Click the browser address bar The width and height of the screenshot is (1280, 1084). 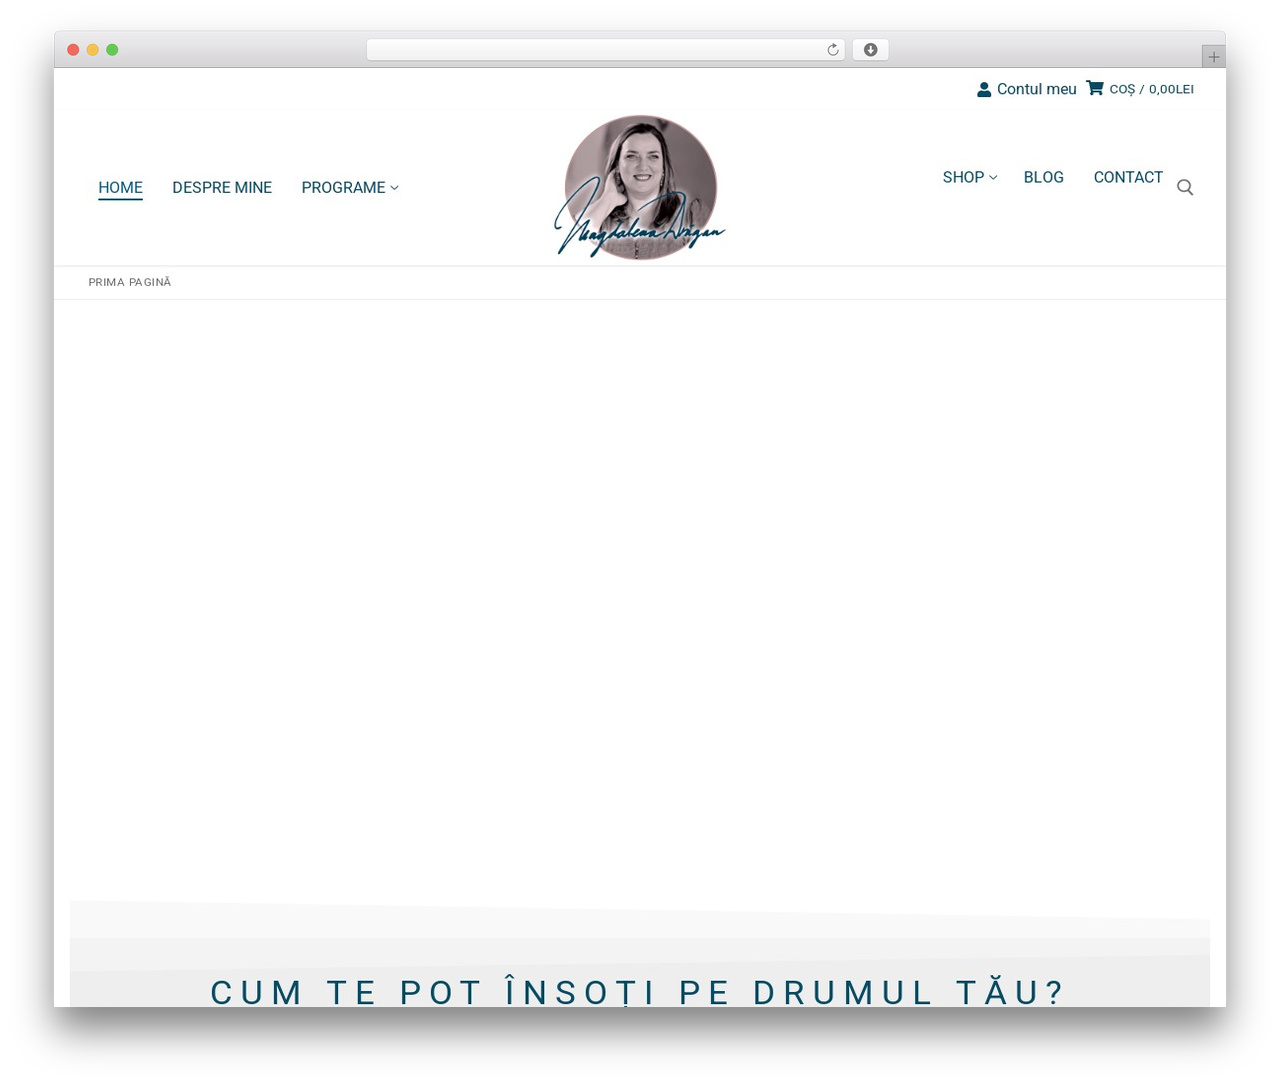coord(605,50)
